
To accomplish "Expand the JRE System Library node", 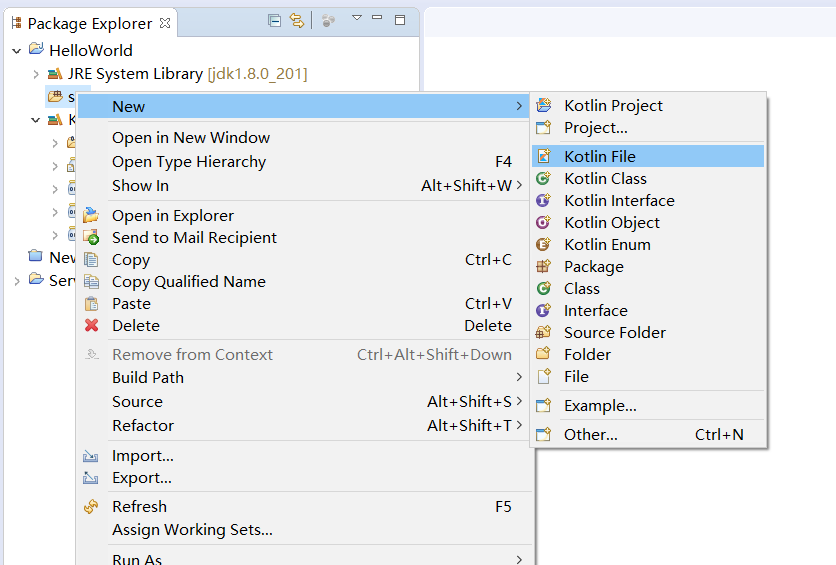I will coord(36,74).
